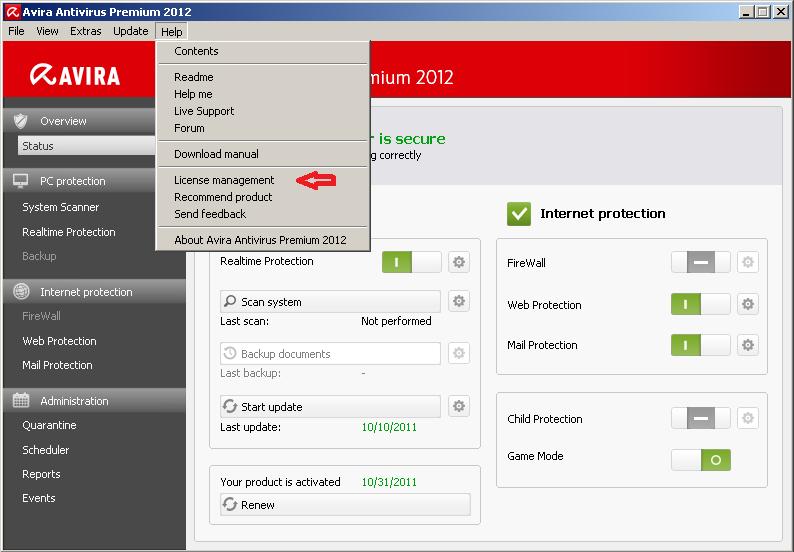
Task: Toggle the FireWall switch
Action: pos(701,262)
